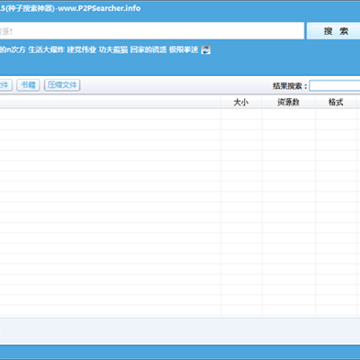The height and width of the screenshot is (360, 360).
Task: Filter results by 压缩文件 category
Action: [62, 85]
